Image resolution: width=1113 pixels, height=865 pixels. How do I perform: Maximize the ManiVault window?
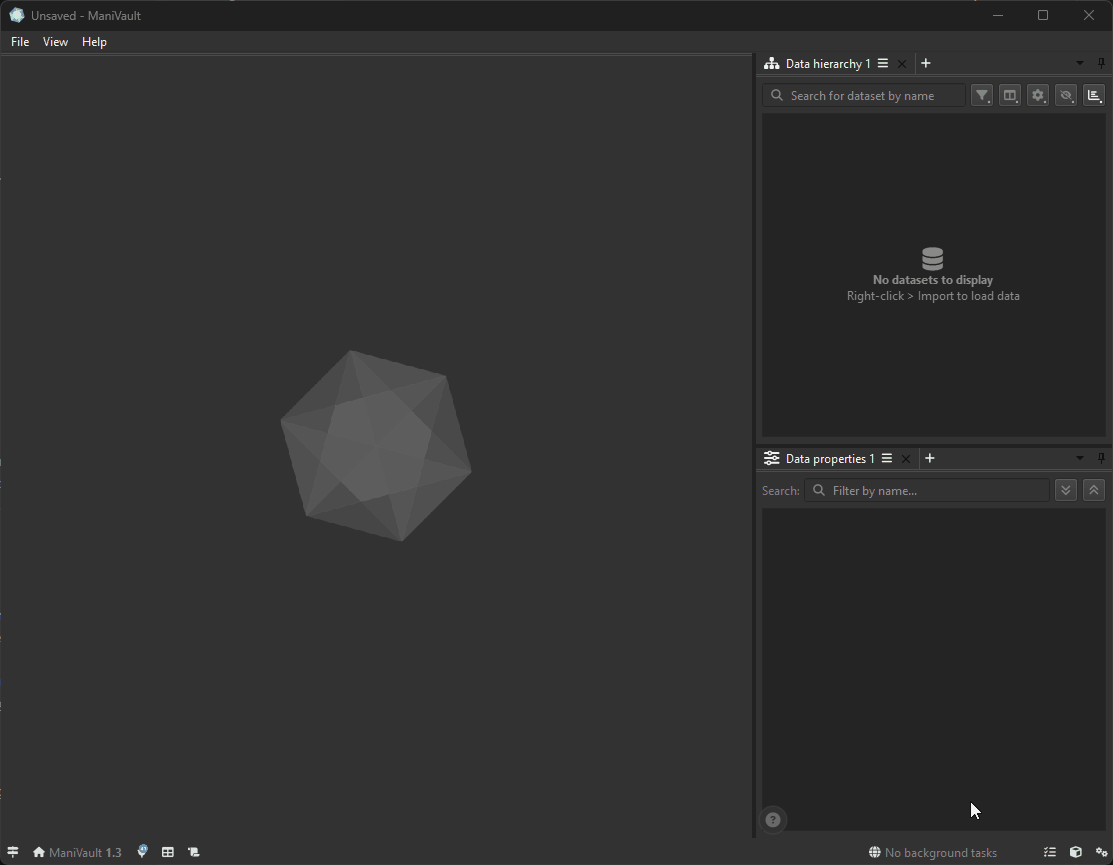(x=1043, y=16)
